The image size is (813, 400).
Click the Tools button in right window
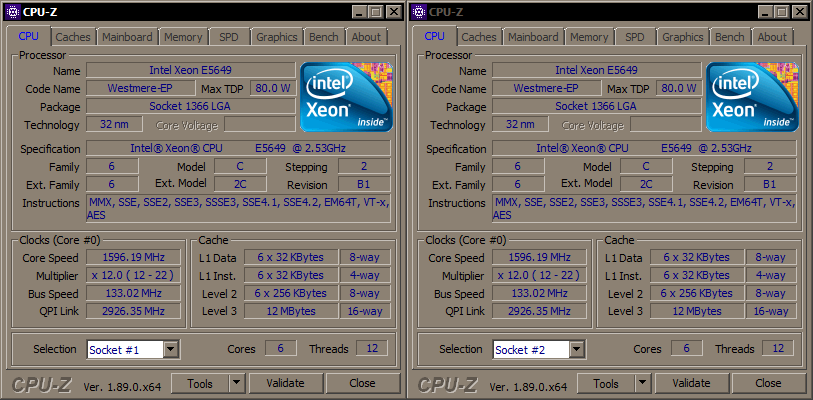(x=605, y=383)
